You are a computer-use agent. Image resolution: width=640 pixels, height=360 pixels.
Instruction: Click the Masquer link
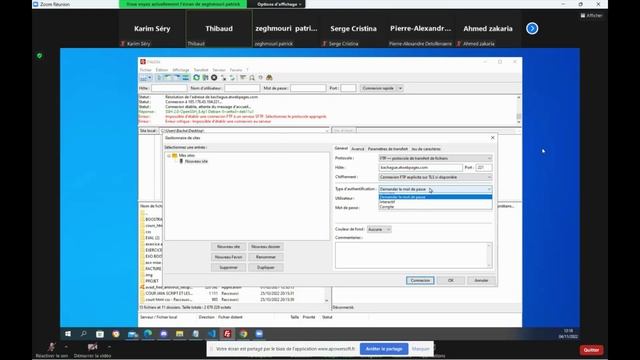tap(420, 349)
